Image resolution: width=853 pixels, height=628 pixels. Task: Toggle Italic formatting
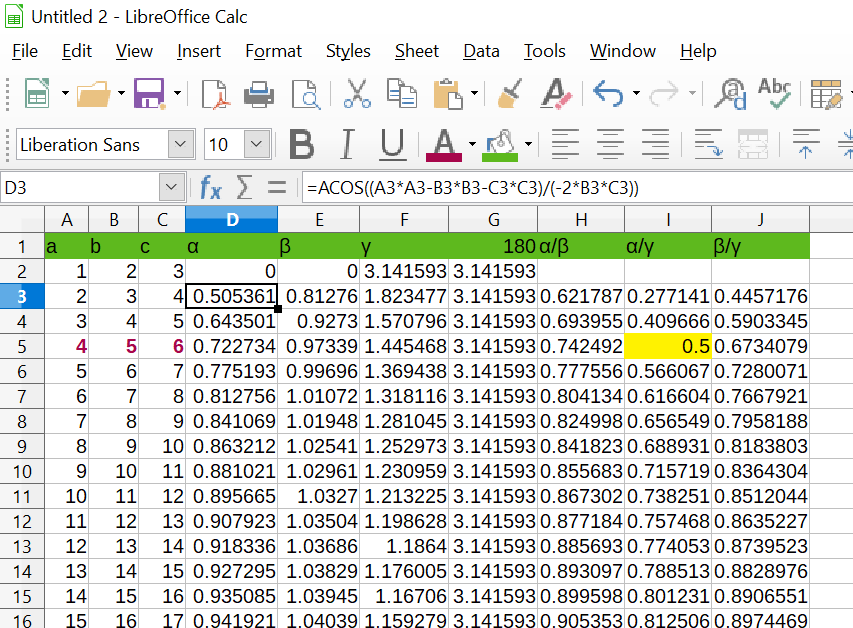click(x=347, y=145)
